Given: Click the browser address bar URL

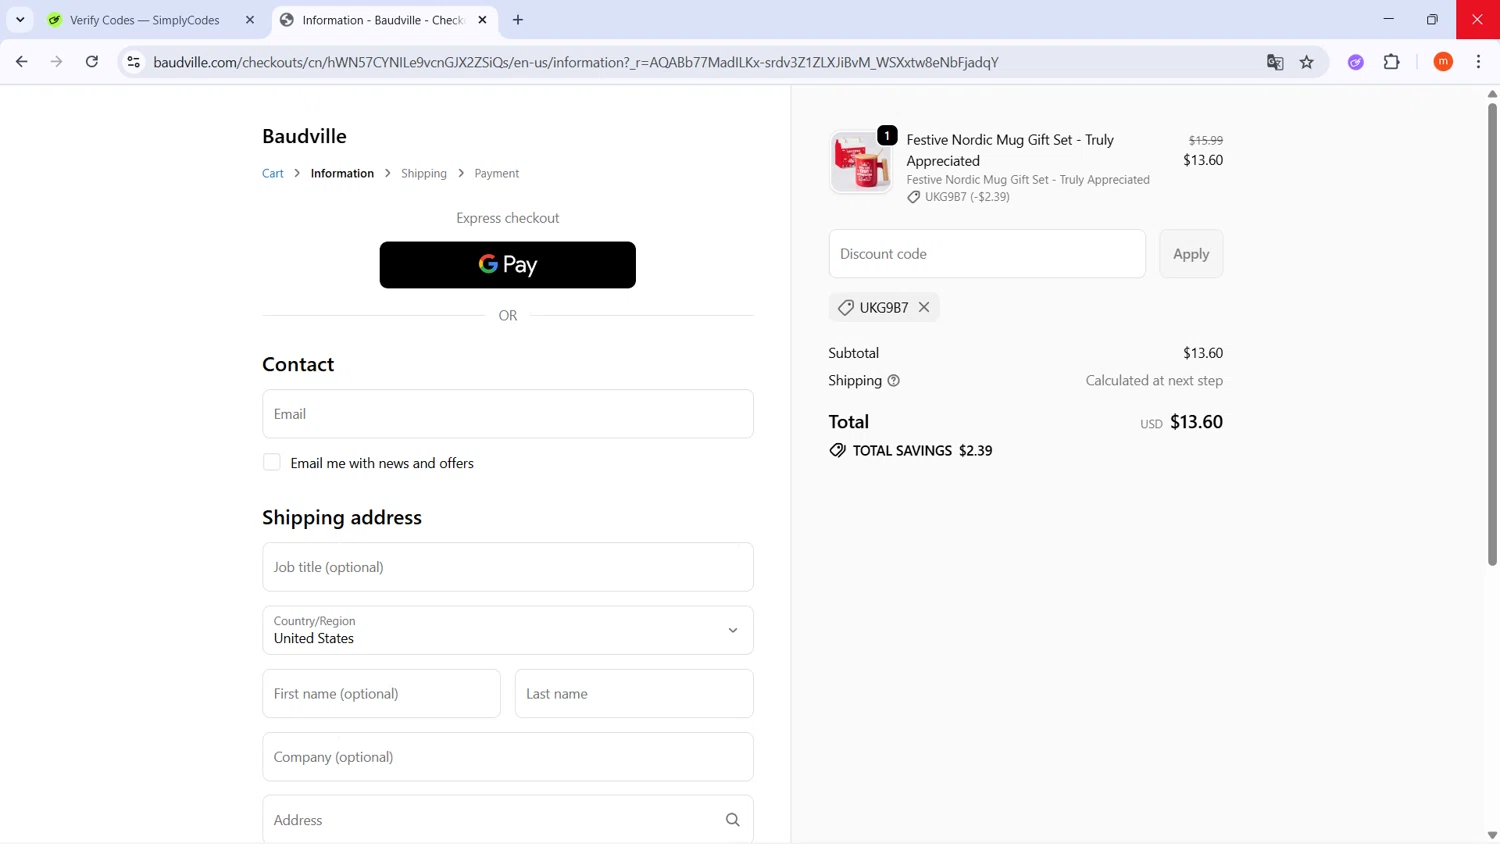Looking at the screenshot, I should click(x=576, y=62).
